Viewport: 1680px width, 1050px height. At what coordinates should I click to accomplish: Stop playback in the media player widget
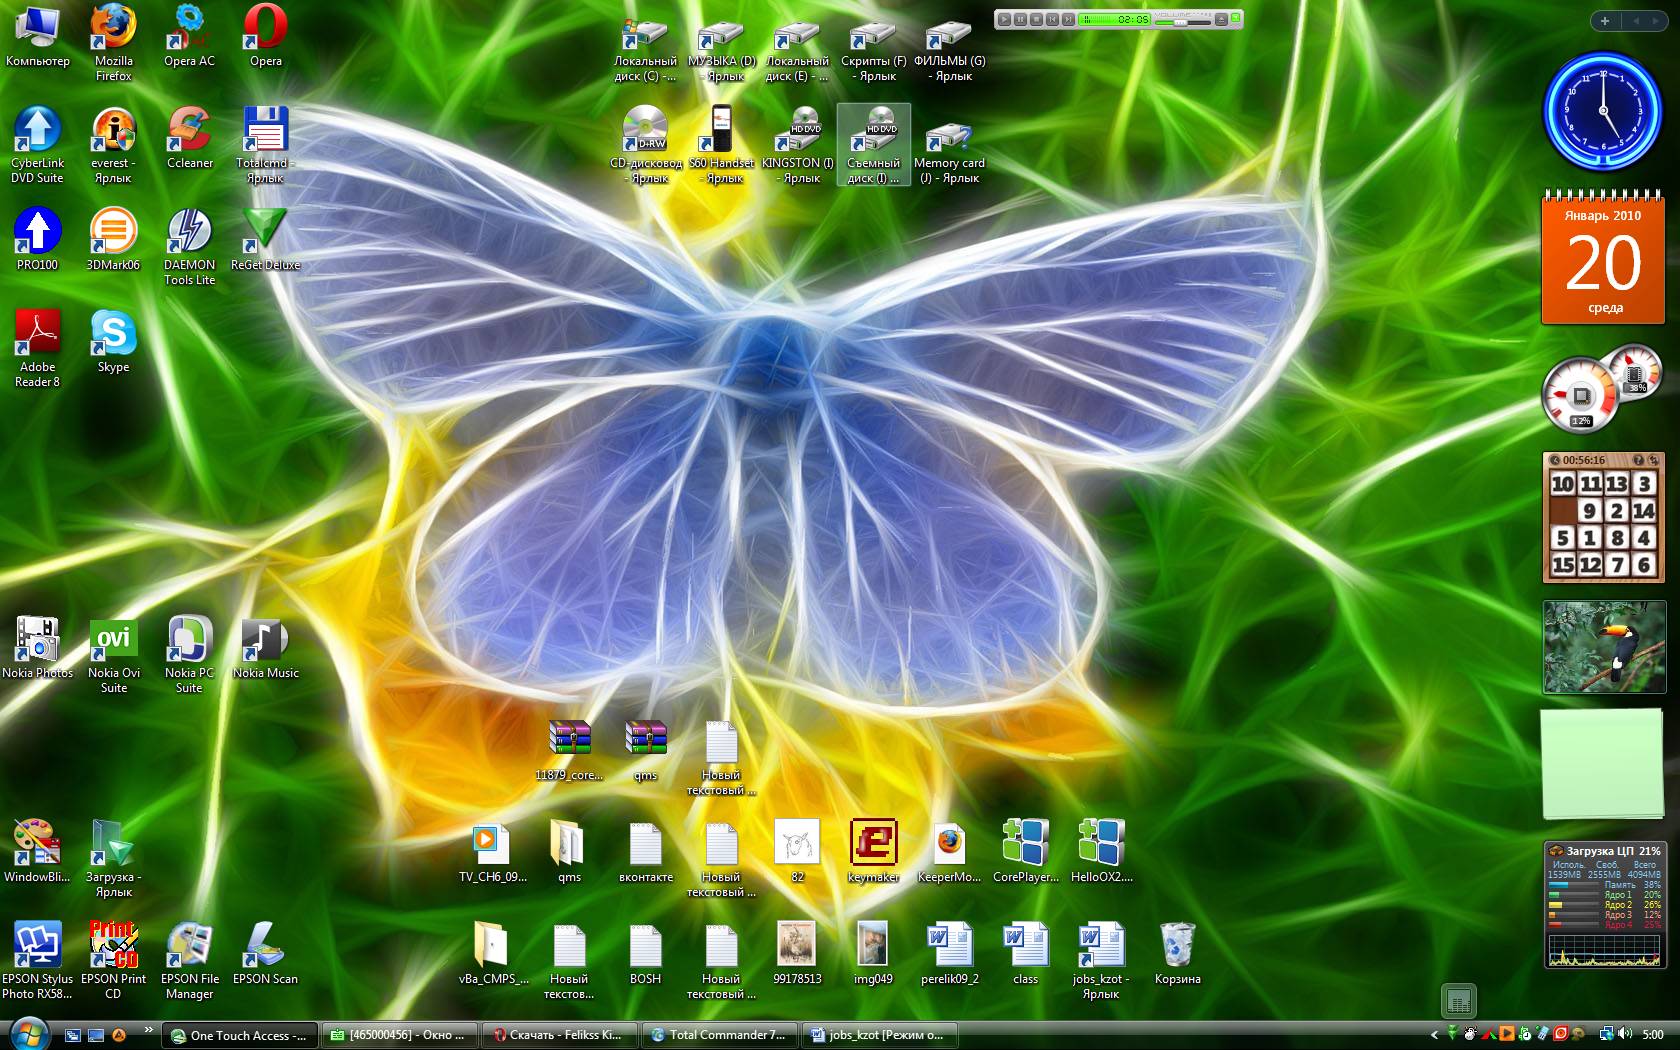tap(1036, 19)
